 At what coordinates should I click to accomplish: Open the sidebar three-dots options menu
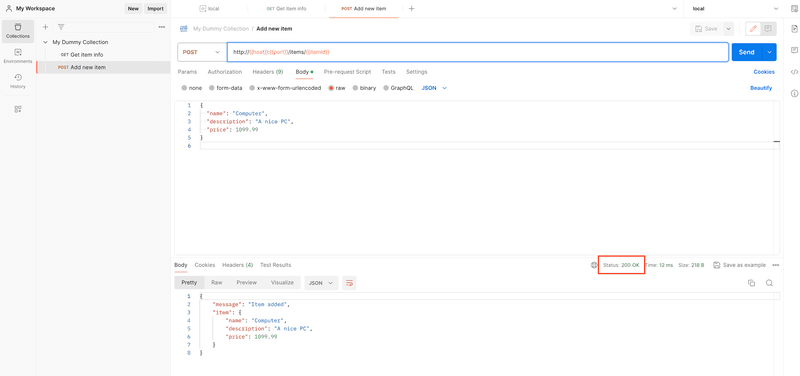click(x=162, y=27)
